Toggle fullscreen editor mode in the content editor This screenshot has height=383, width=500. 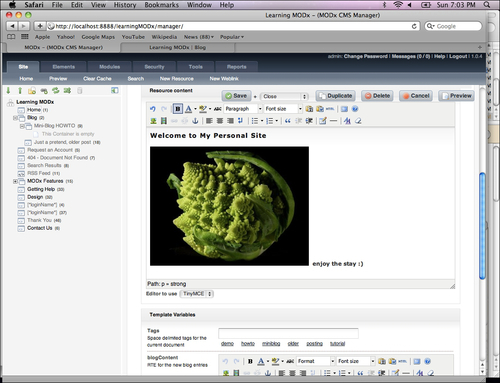[344, 109]
